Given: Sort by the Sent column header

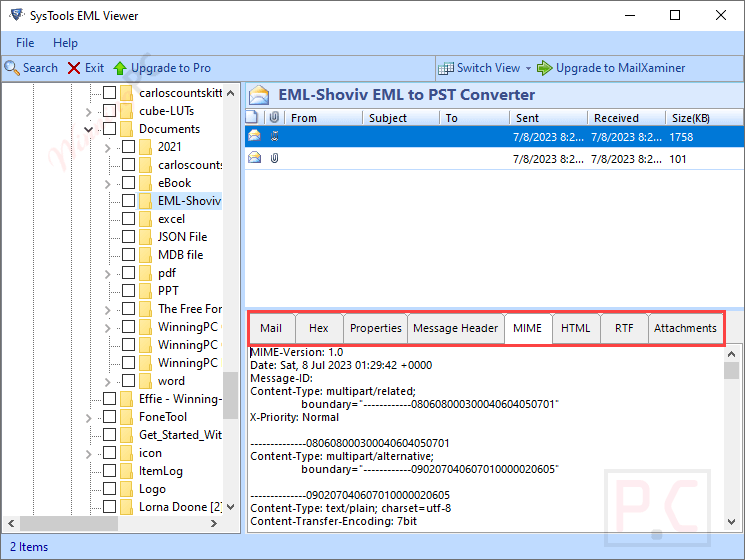Looking at the screenshot, I should coord(548,118).
